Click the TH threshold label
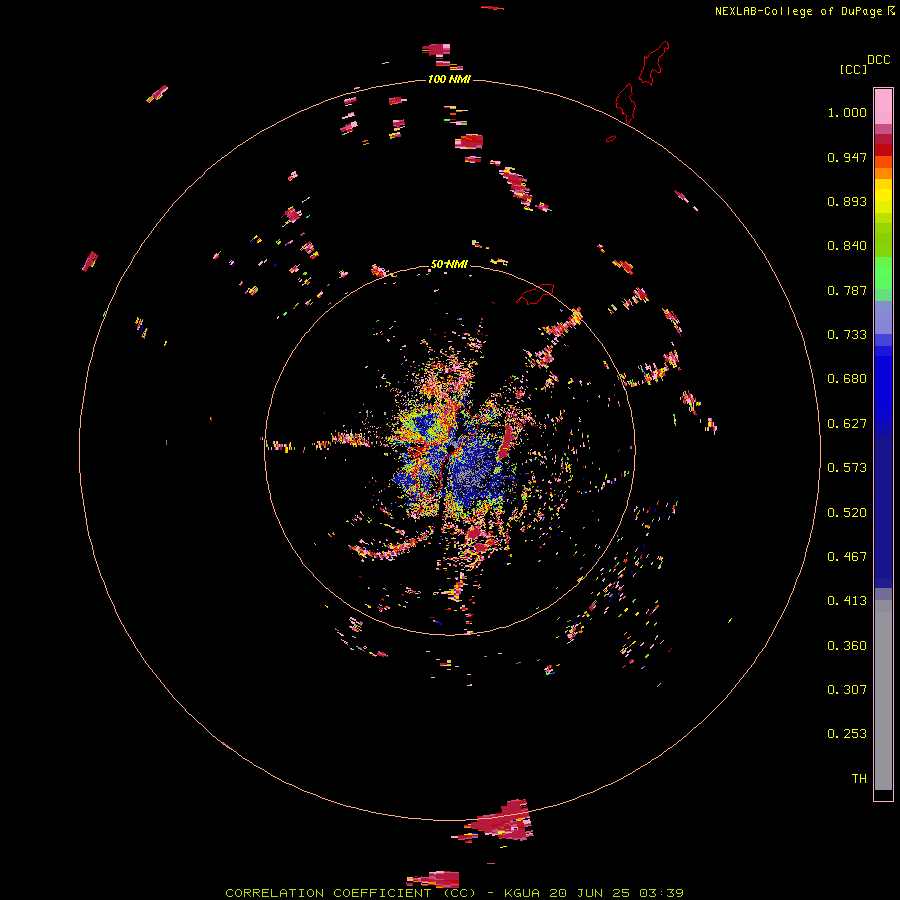 point(859,779)
